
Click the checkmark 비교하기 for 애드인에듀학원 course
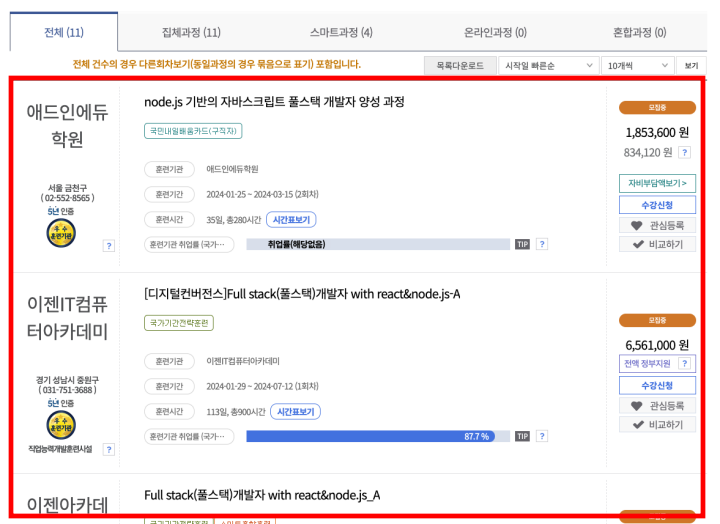[657, 244]
